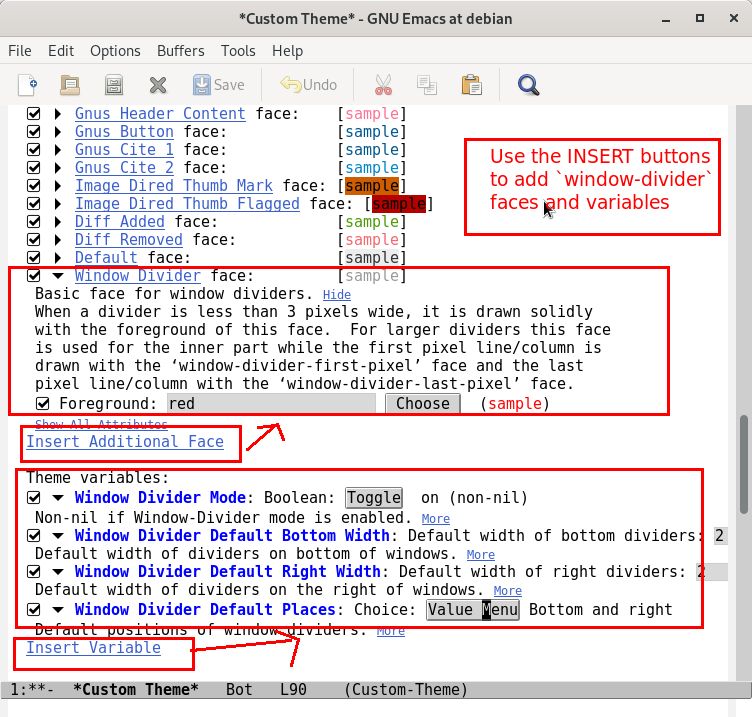Expand the Diff Removed face triangle
This screenshot has width=752, height=717.
pos(58,239)
